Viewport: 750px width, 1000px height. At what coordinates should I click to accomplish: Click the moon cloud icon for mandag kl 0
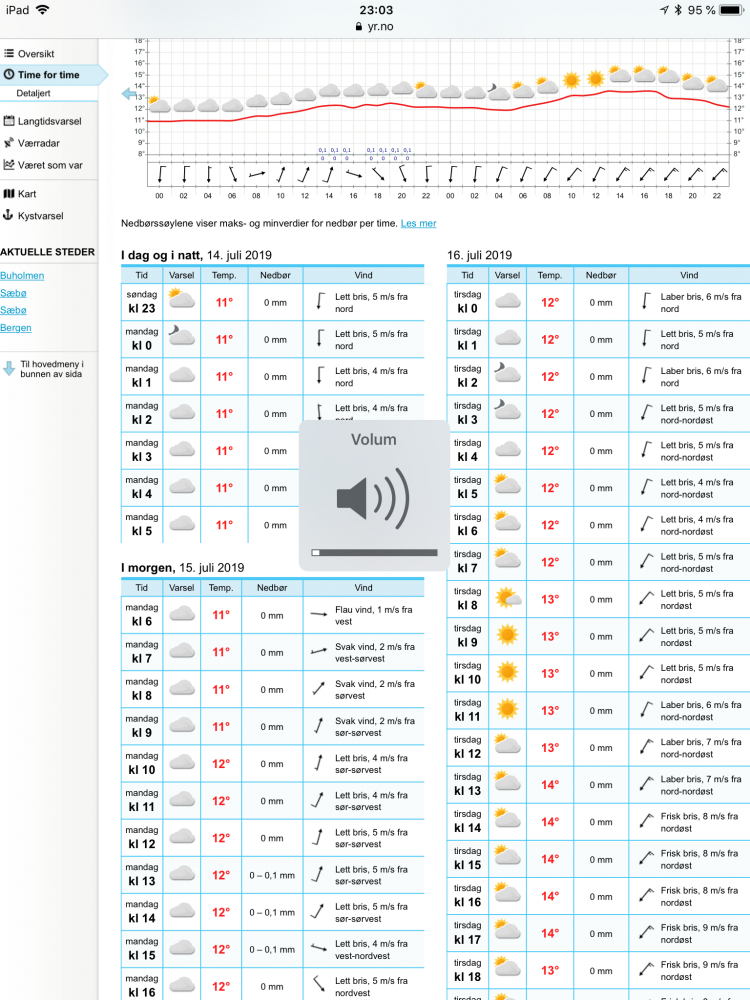(x=181, y=335)
